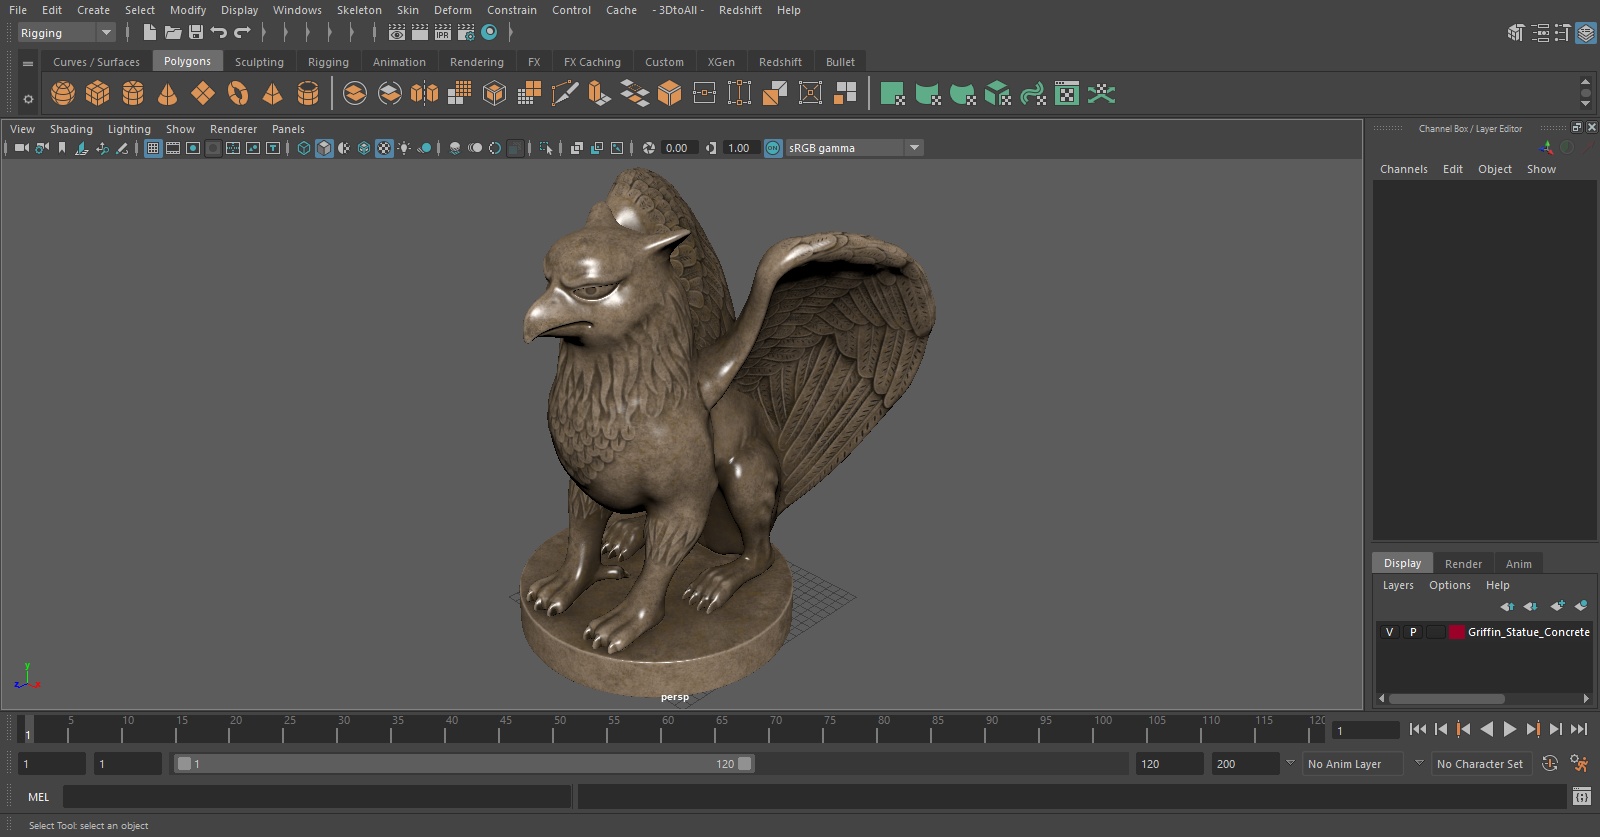Image resolution: width=1600 pixels, height=837 pixels.
Task: Toggle the layer type box of Griffin layer
Action: 1436,632
